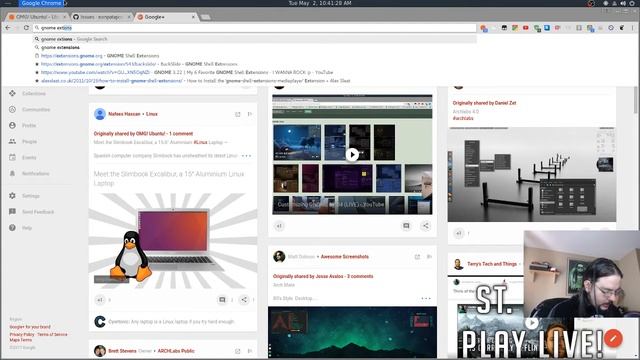Expand the '80s Style Desktop' post with ellipsis

click(x=426, y=298)
